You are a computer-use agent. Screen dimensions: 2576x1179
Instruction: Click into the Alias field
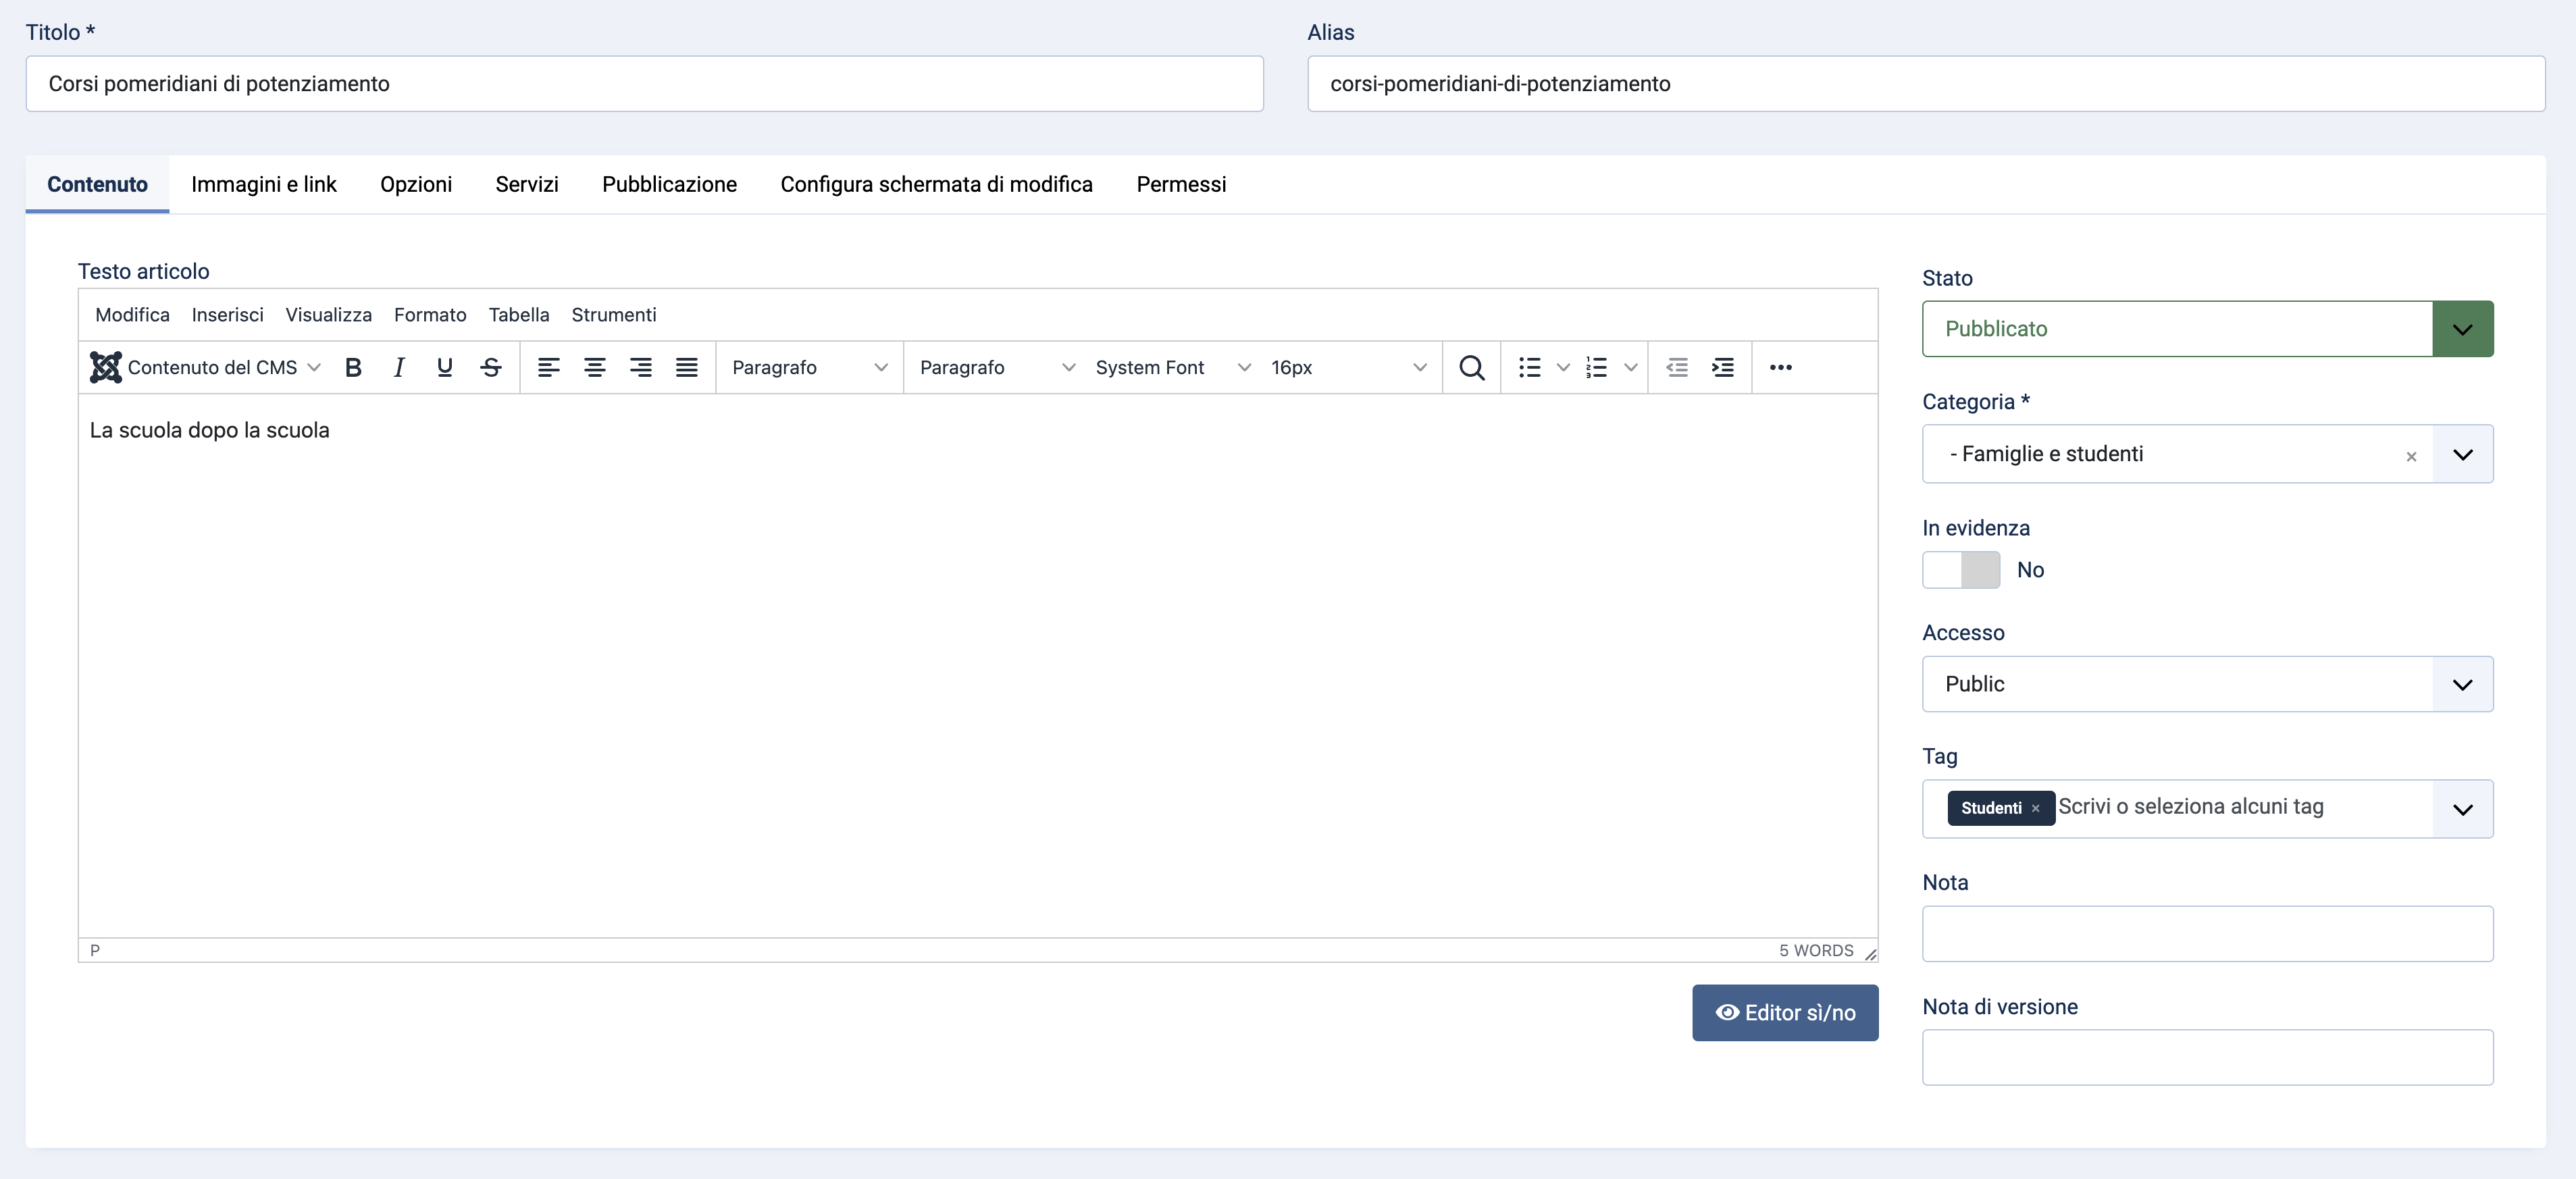[1926, 84]
